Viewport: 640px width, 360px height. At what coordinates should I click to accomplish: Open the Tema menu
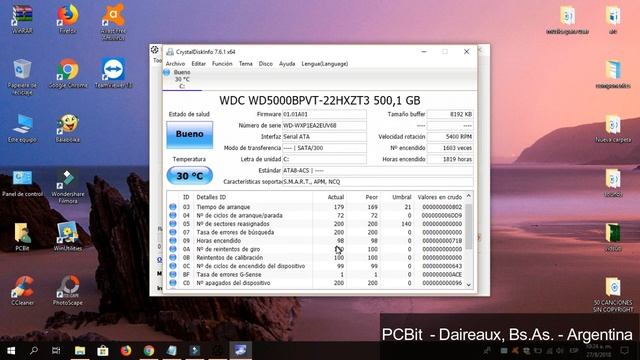(246, 64)
